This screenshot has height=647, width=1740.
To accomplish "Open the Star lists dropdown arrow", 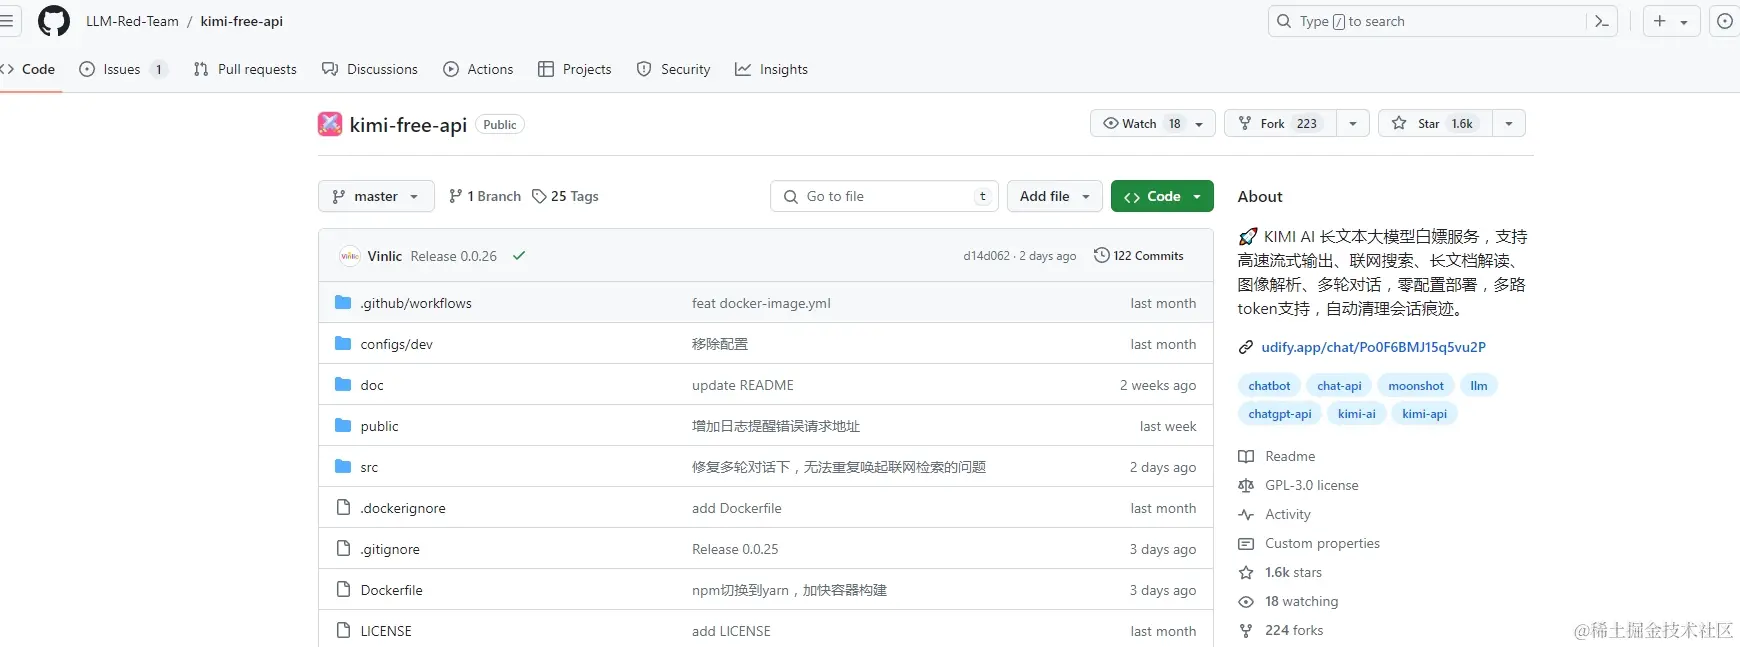I will click(1509, 123).
